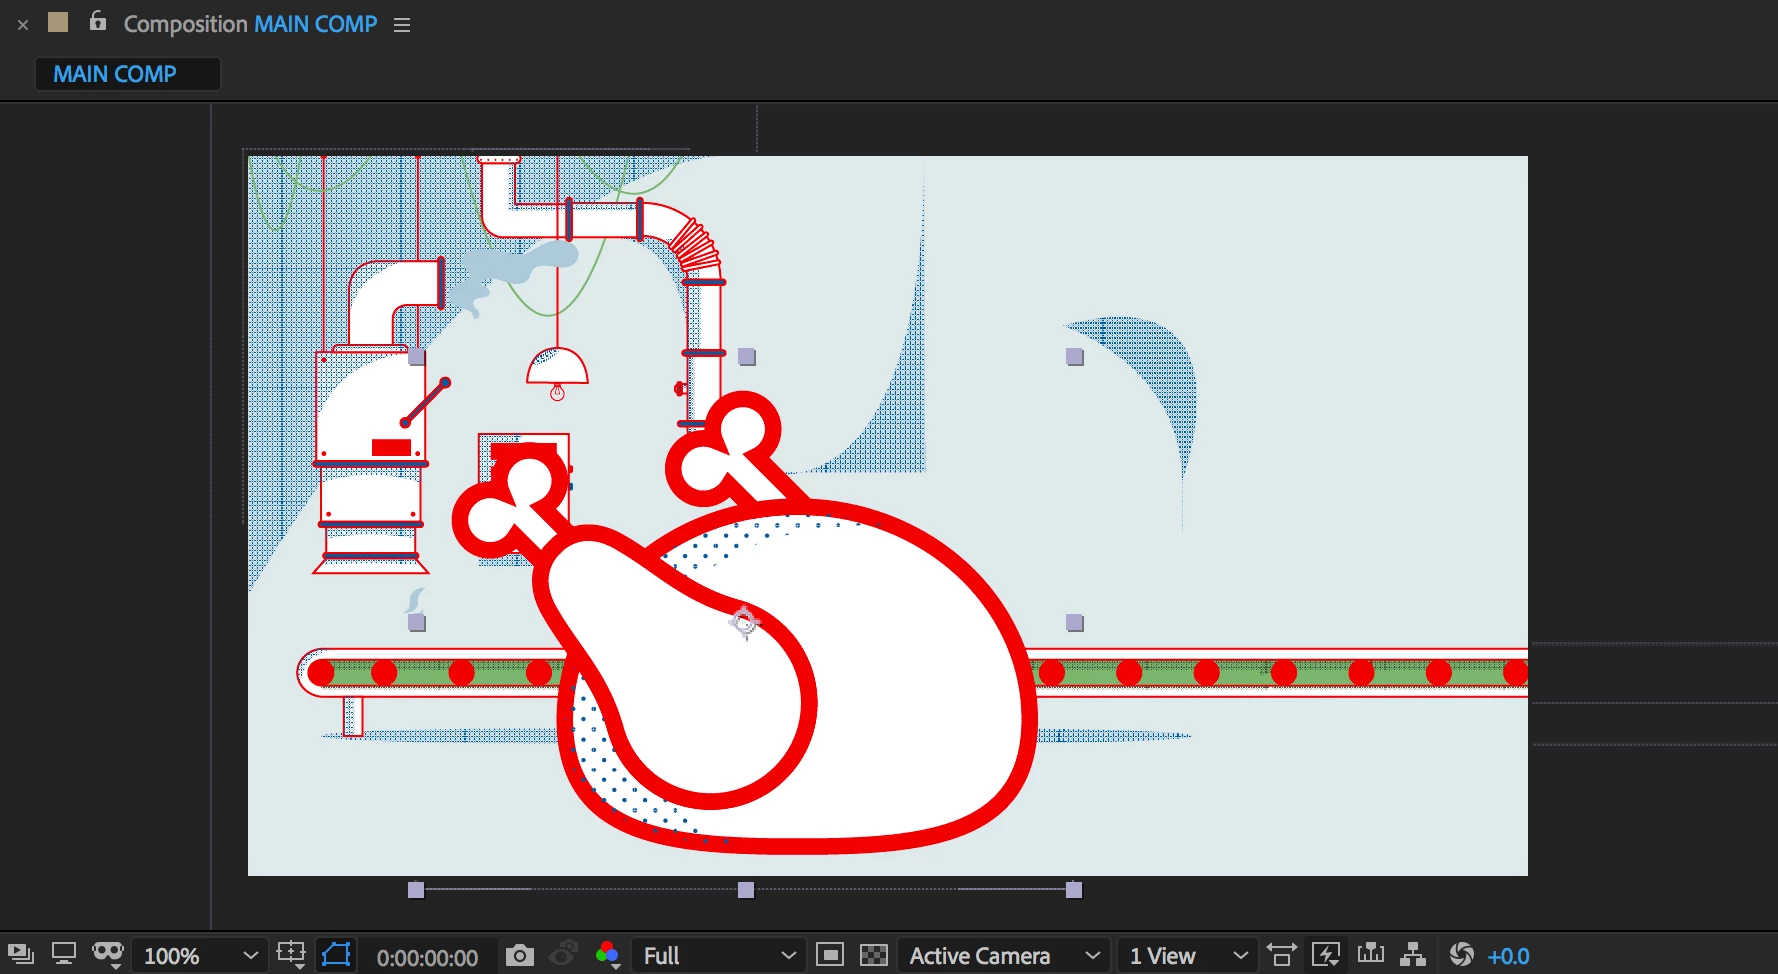Screen dimensions: 1778x974
Task: Click the current time 0:00:00:00 field
Action: tap(427, 957)
